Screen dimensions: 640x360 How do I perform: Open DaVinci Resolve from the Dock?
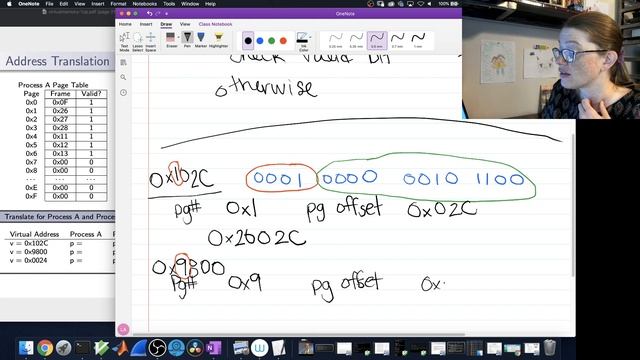[x=195, y=348]
